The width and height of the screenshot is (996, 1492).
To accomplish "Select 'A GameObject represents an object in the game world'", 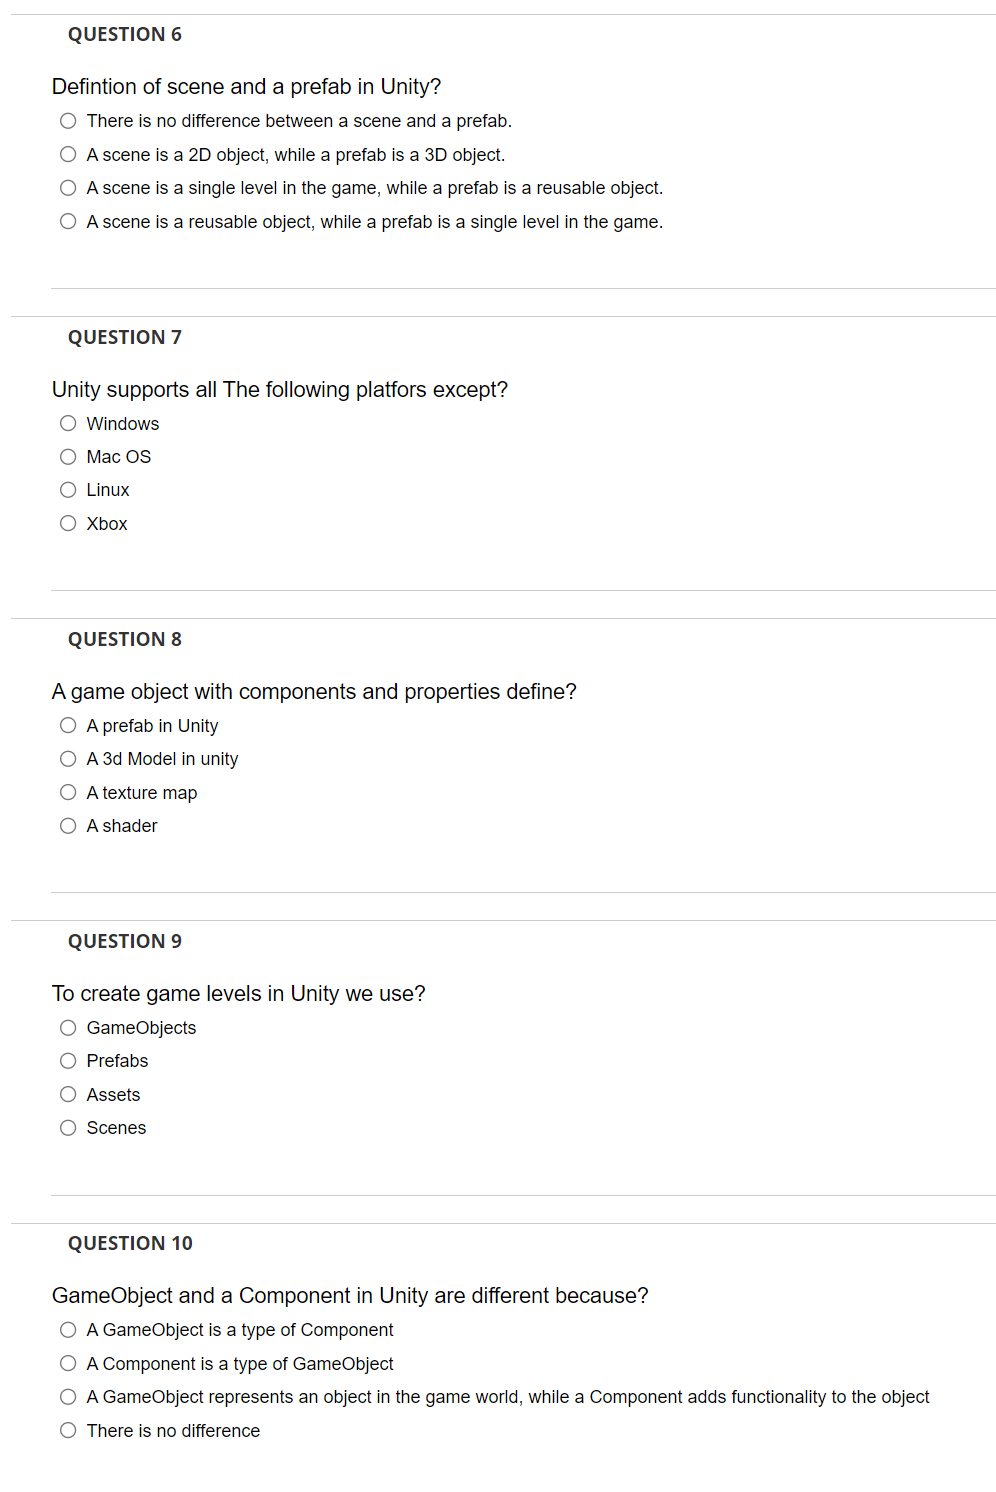I will (68, 1397).
